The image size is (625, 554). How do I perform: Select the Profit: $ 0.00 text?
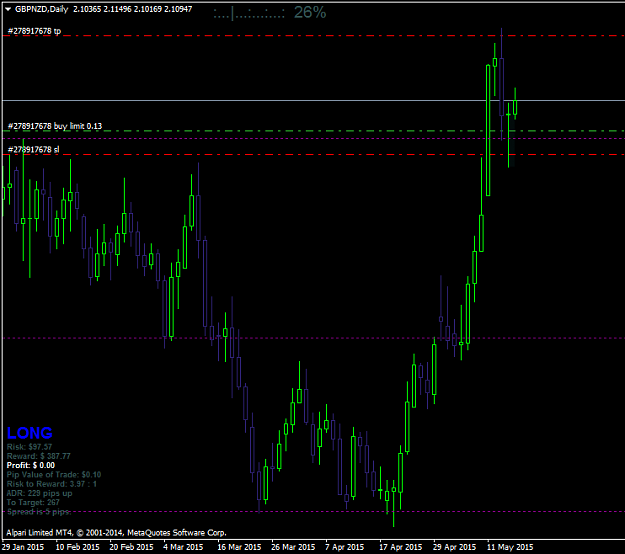(31, 465)
